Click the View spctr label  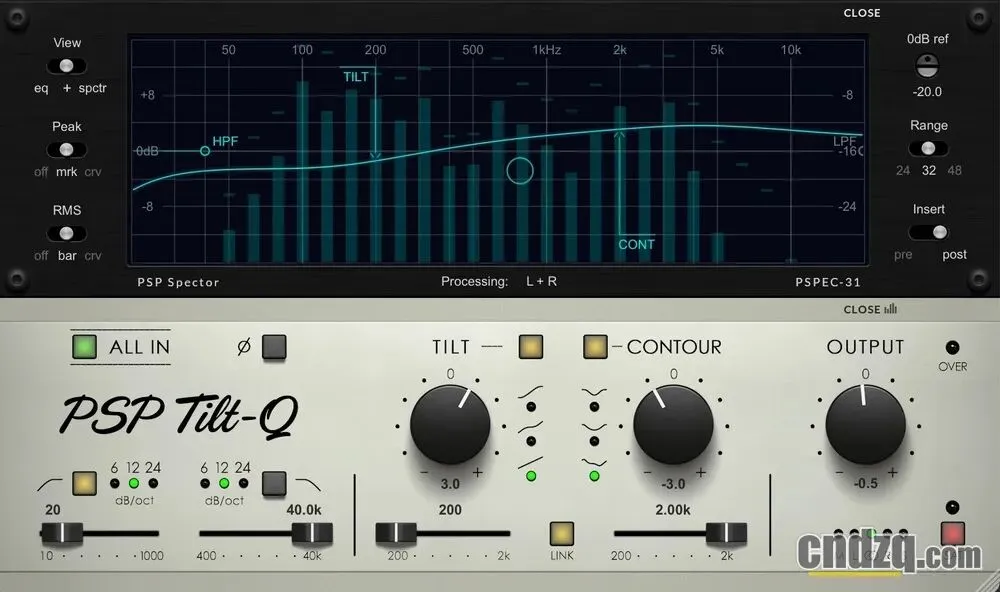click(92, 88)
